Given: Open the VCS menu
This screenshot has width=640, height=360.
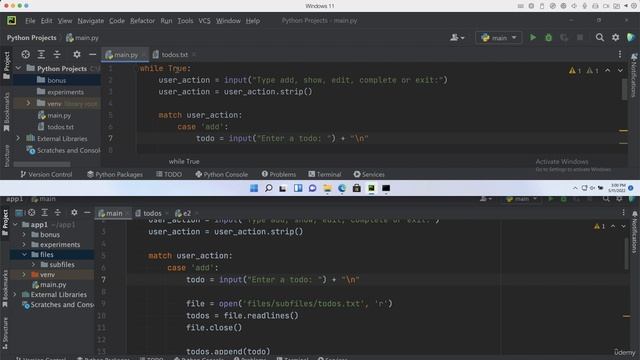Looking at the screenshot, I should pyautogui.click(x=204, y=20).
